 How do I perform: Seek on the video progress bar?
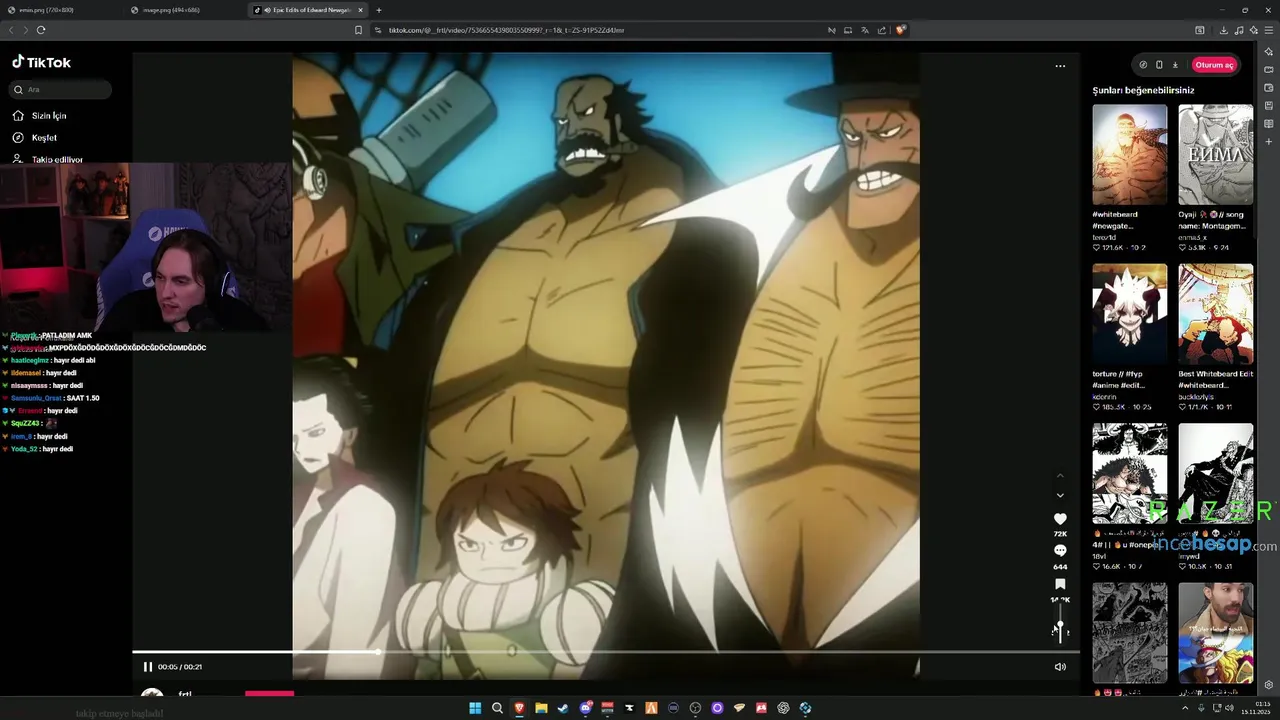(x=606, y=652)
